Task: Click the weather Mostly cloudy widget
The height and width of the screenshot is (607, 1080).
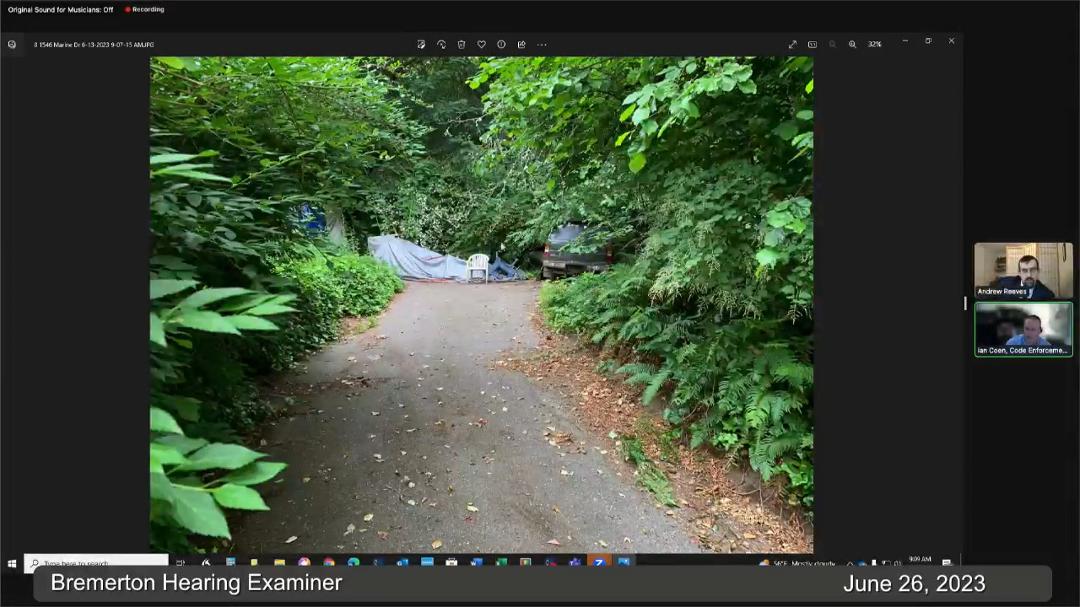Action: pyautogui.click(x=796, y=563)
